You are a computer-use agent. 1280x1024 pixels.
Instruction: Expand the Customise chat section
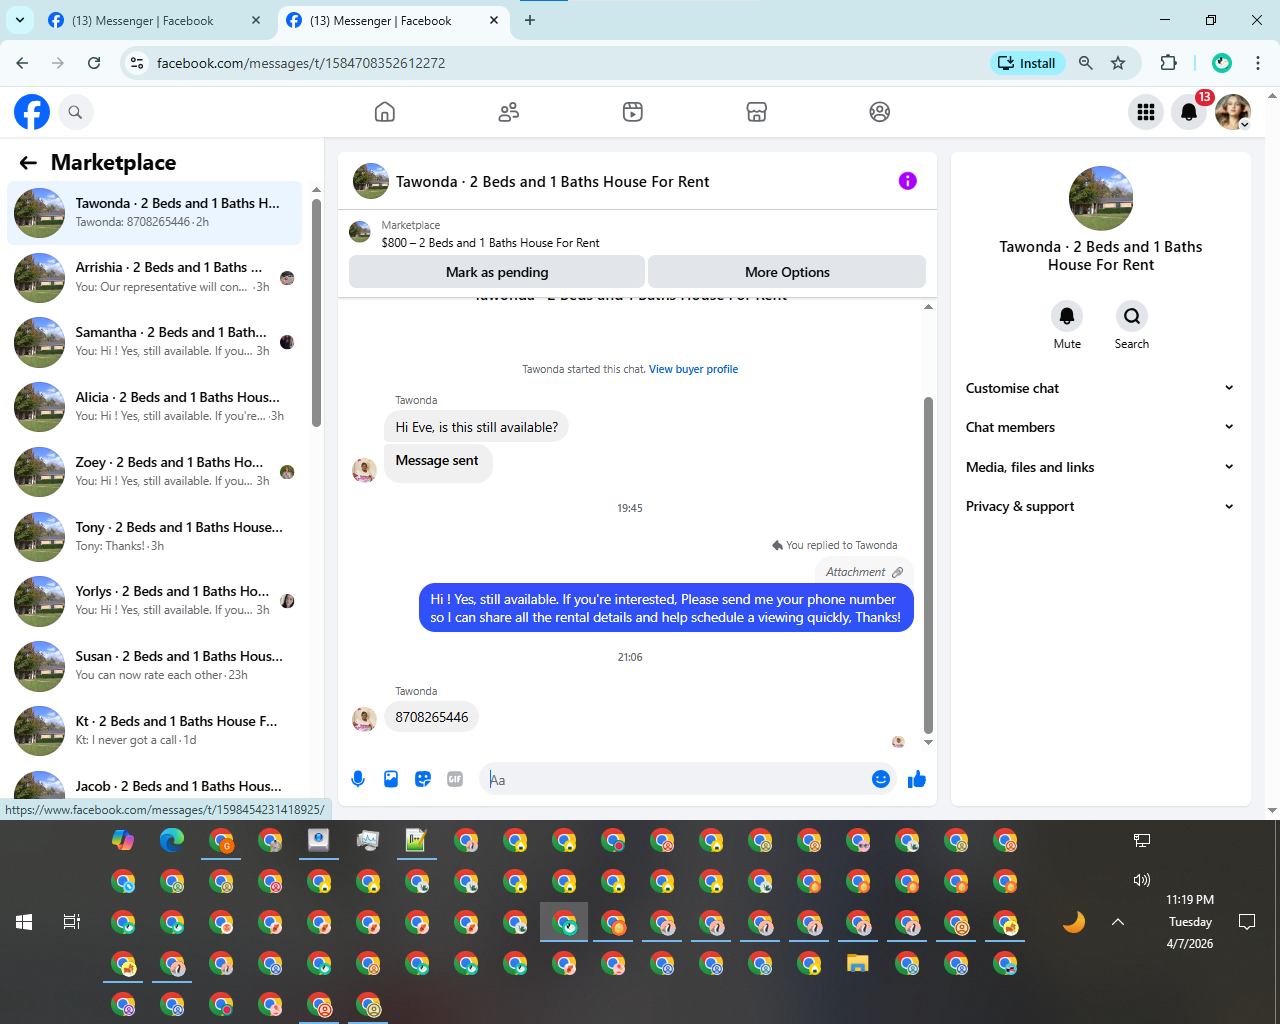(1100, 388)
